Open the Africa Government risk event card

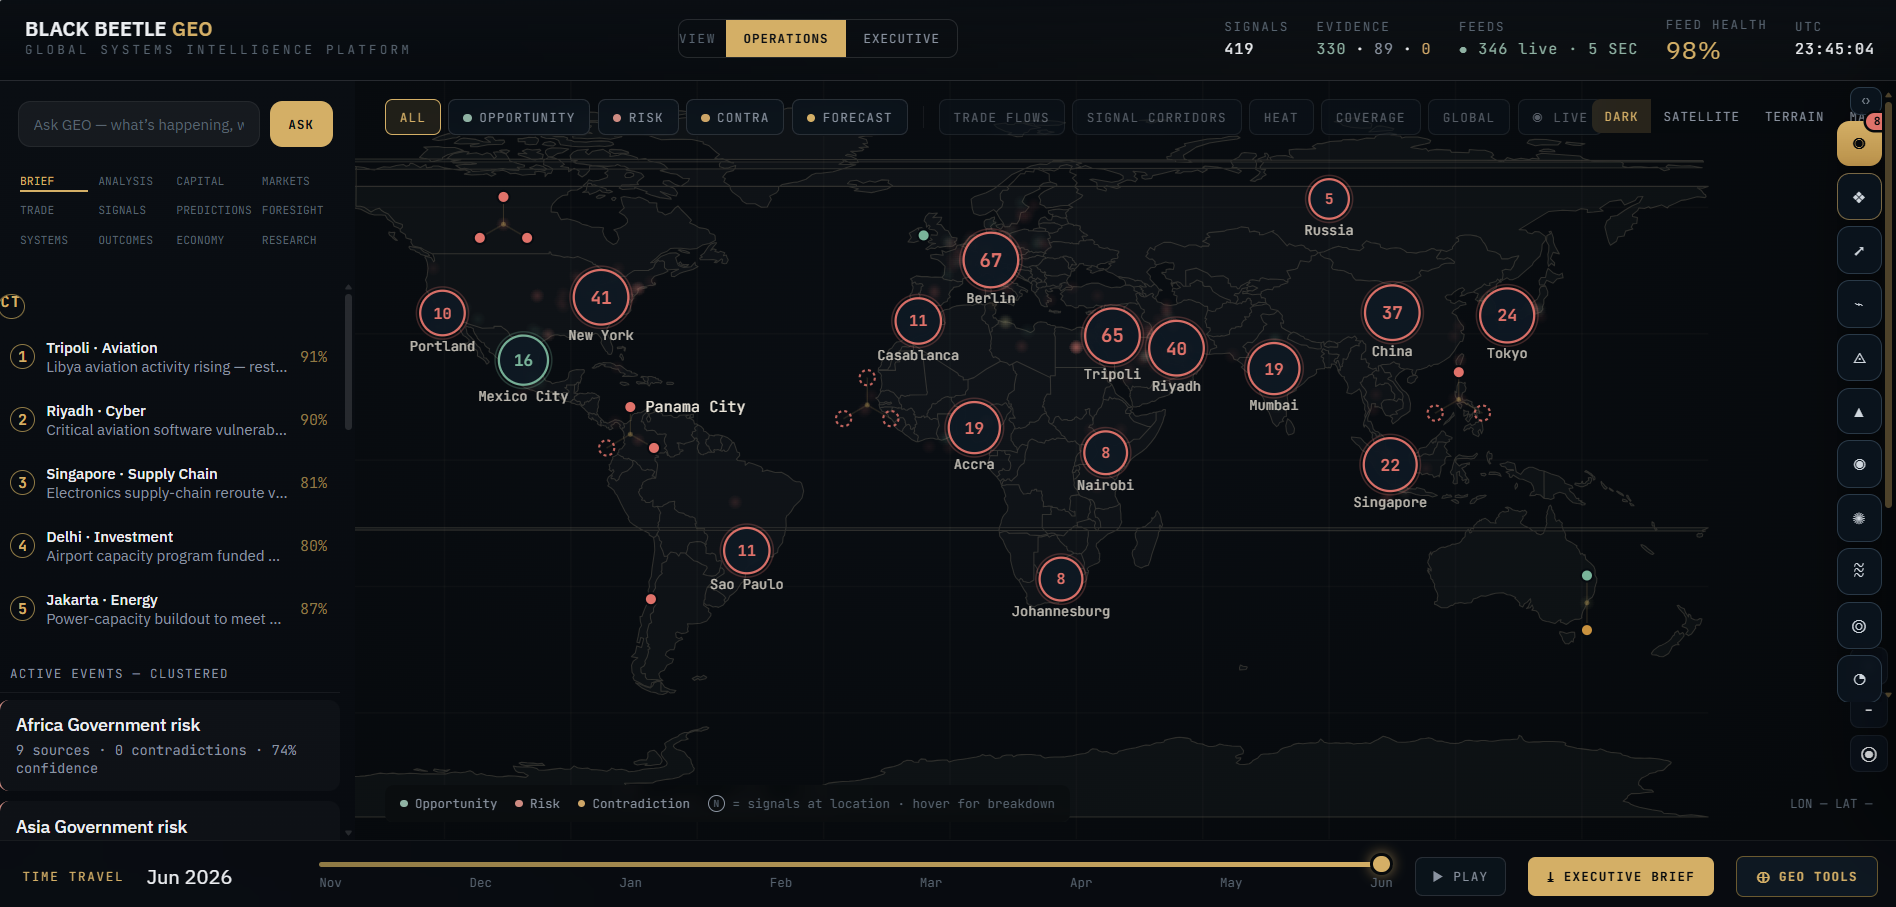click(170, 745)
